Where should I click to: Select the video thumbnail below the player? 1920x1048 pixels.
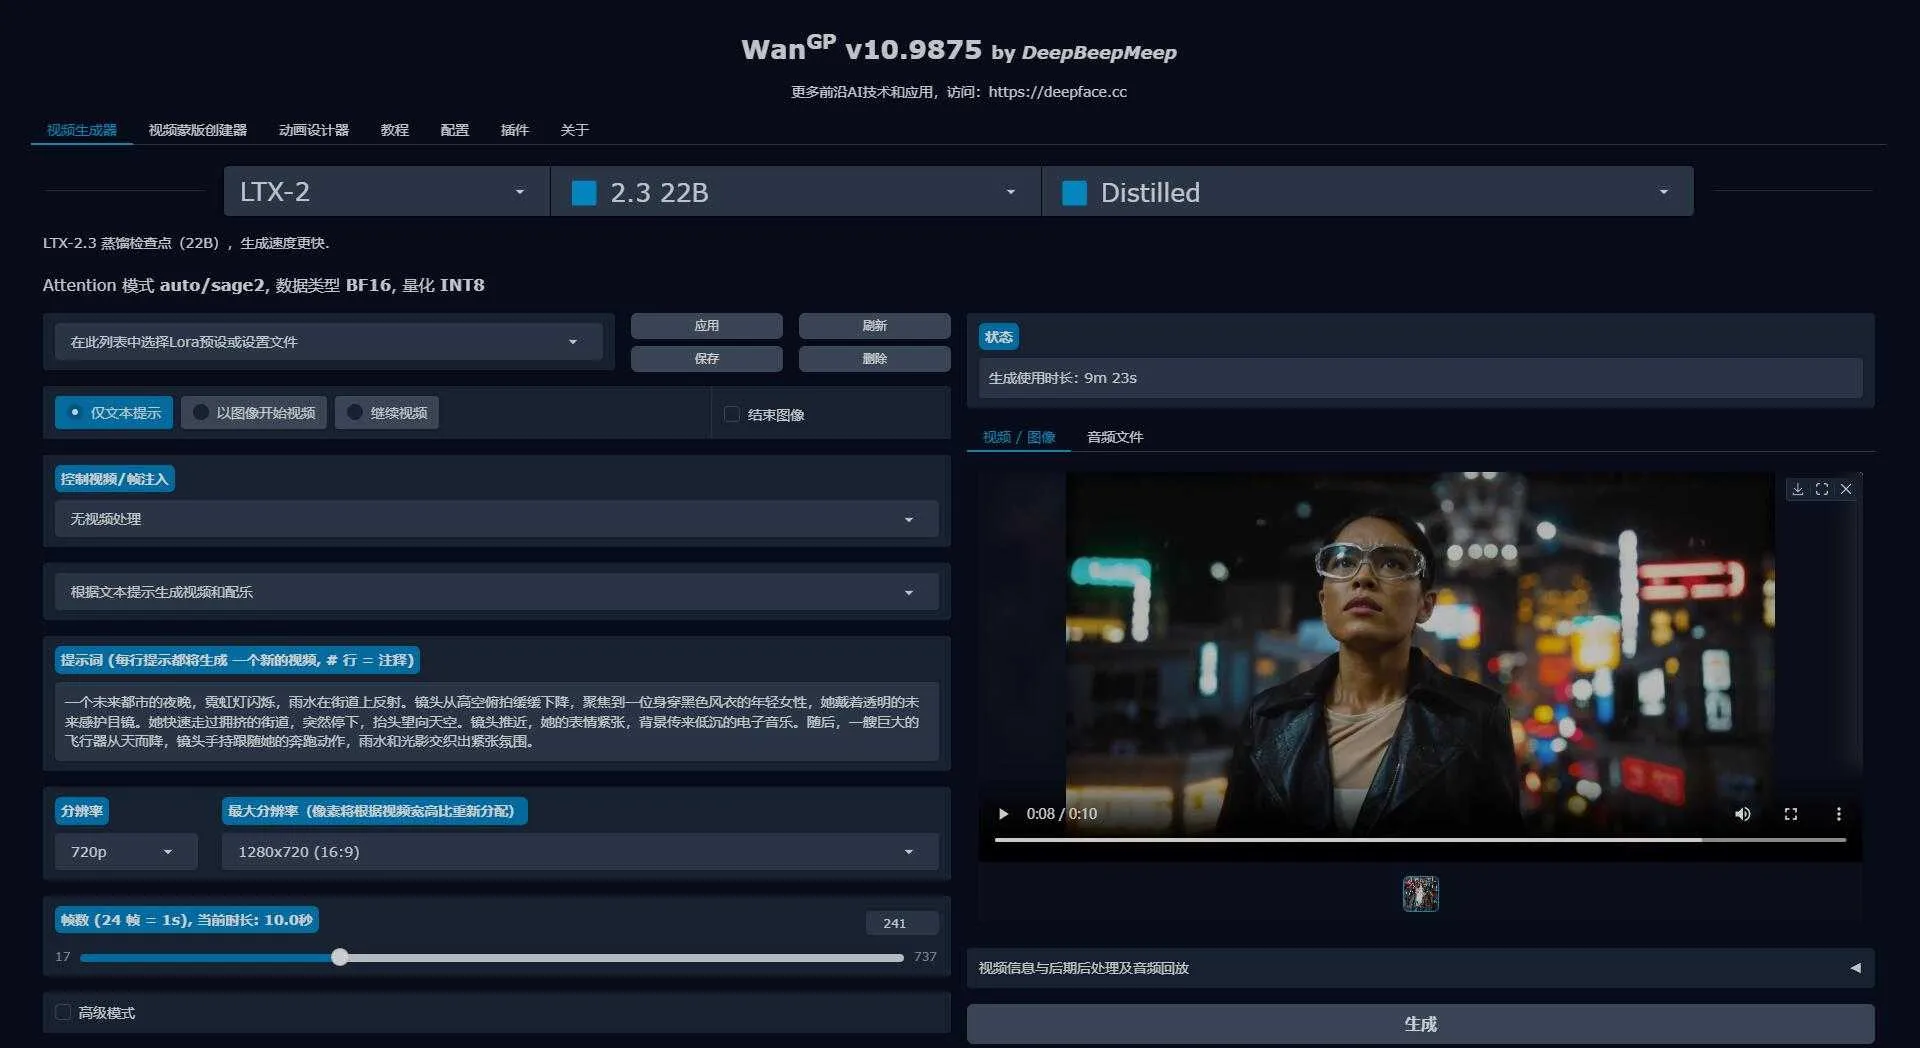point(1420,893)
